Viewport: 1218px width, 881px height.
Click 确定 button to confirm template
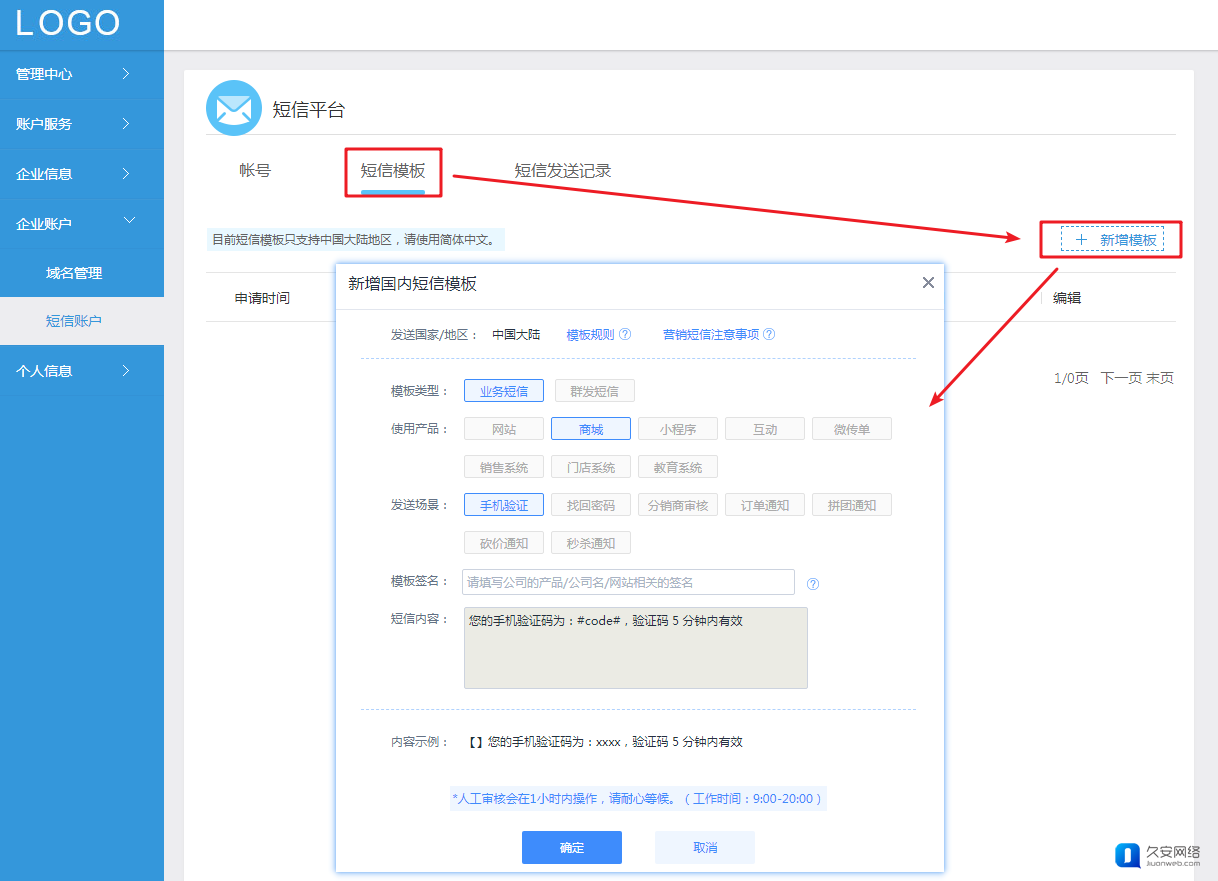[571, 847]
